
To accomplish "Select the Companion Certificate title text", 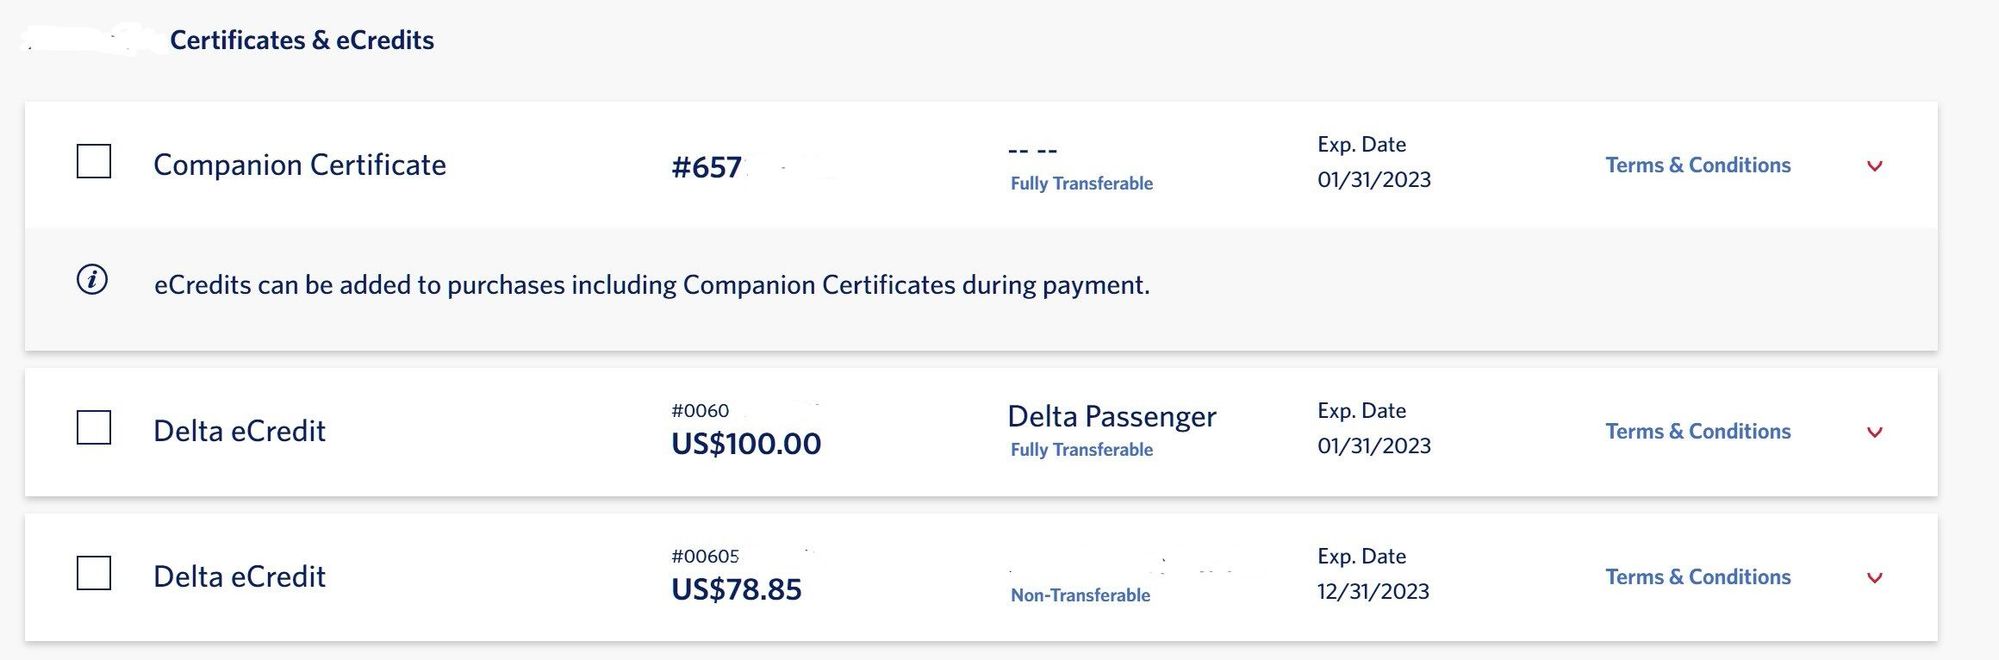I will point(300,164).
